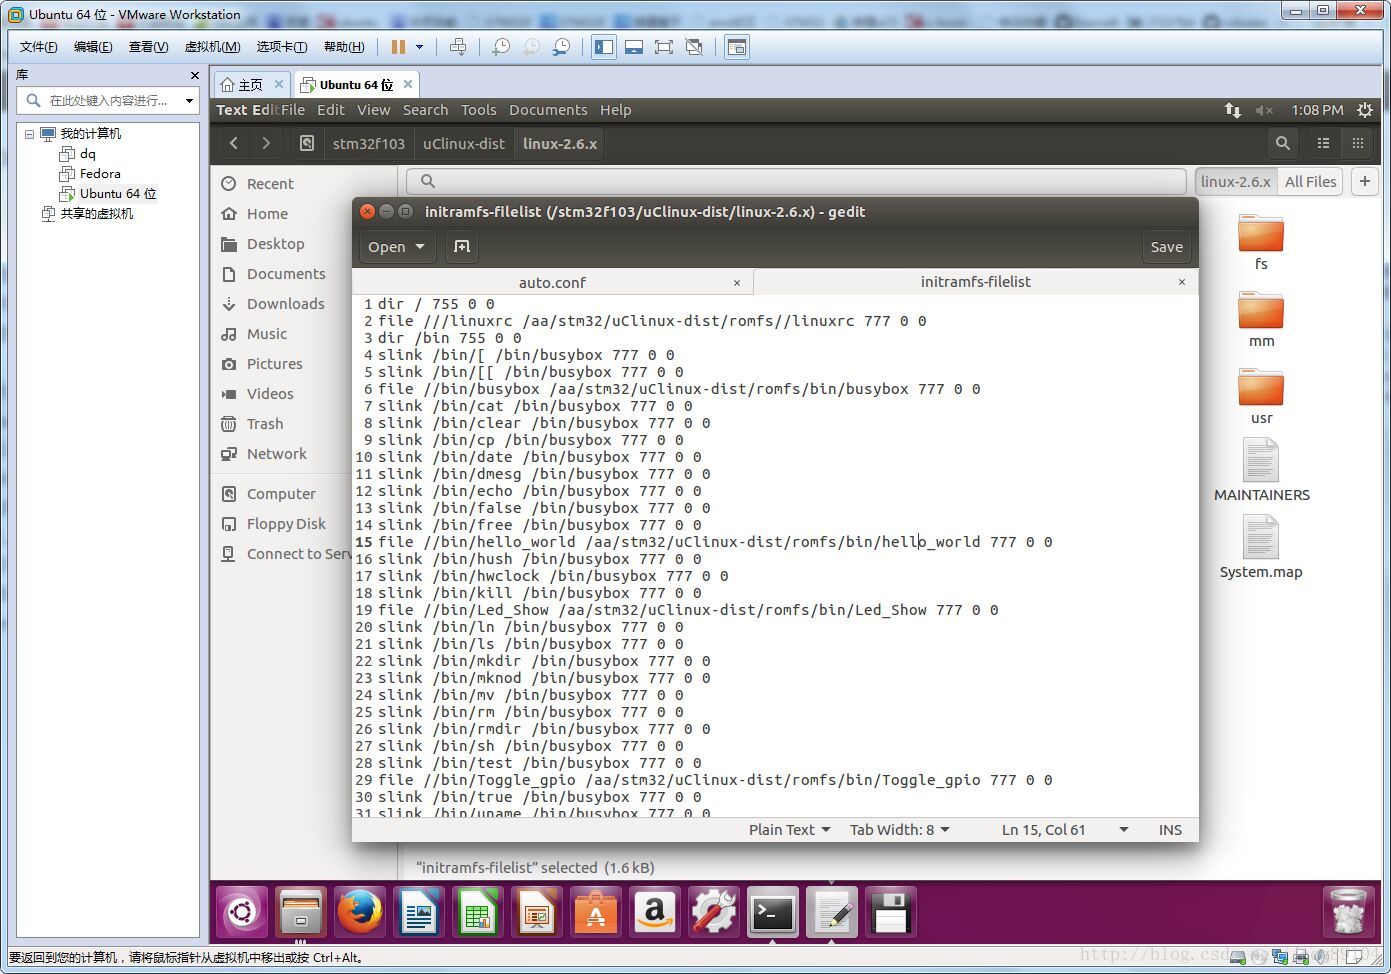Click the stm32f103 path breadcrumb

click(x=369, y=143)
